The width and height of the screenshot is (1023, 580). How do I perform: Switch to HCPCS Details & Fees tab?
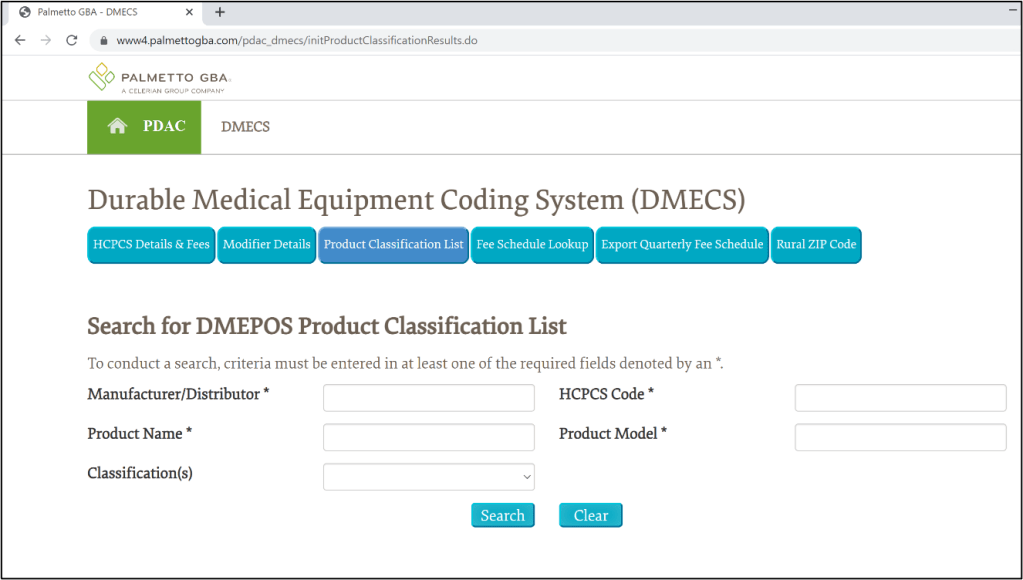(151, 245)
